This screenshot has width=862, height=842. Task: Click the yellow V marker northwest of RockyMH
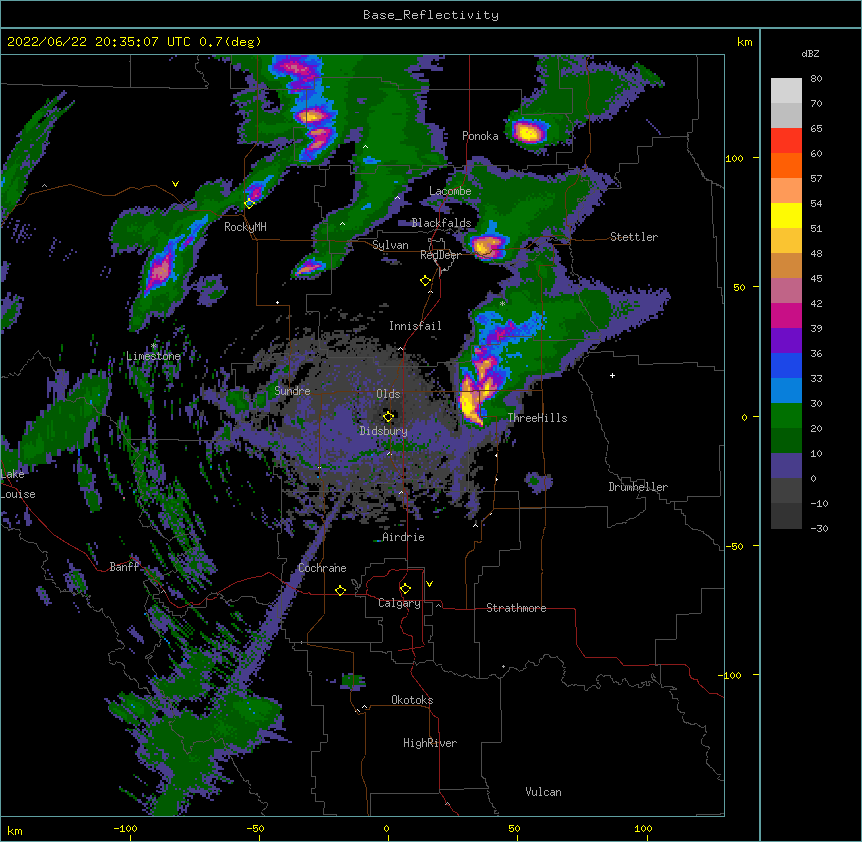(x=175, y=184)
